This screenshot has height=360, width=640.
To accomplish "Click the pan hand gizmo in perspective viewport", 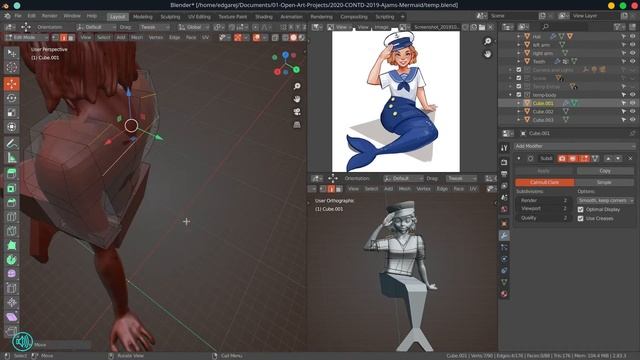I will pyautogui.click(x=297, y=99).
